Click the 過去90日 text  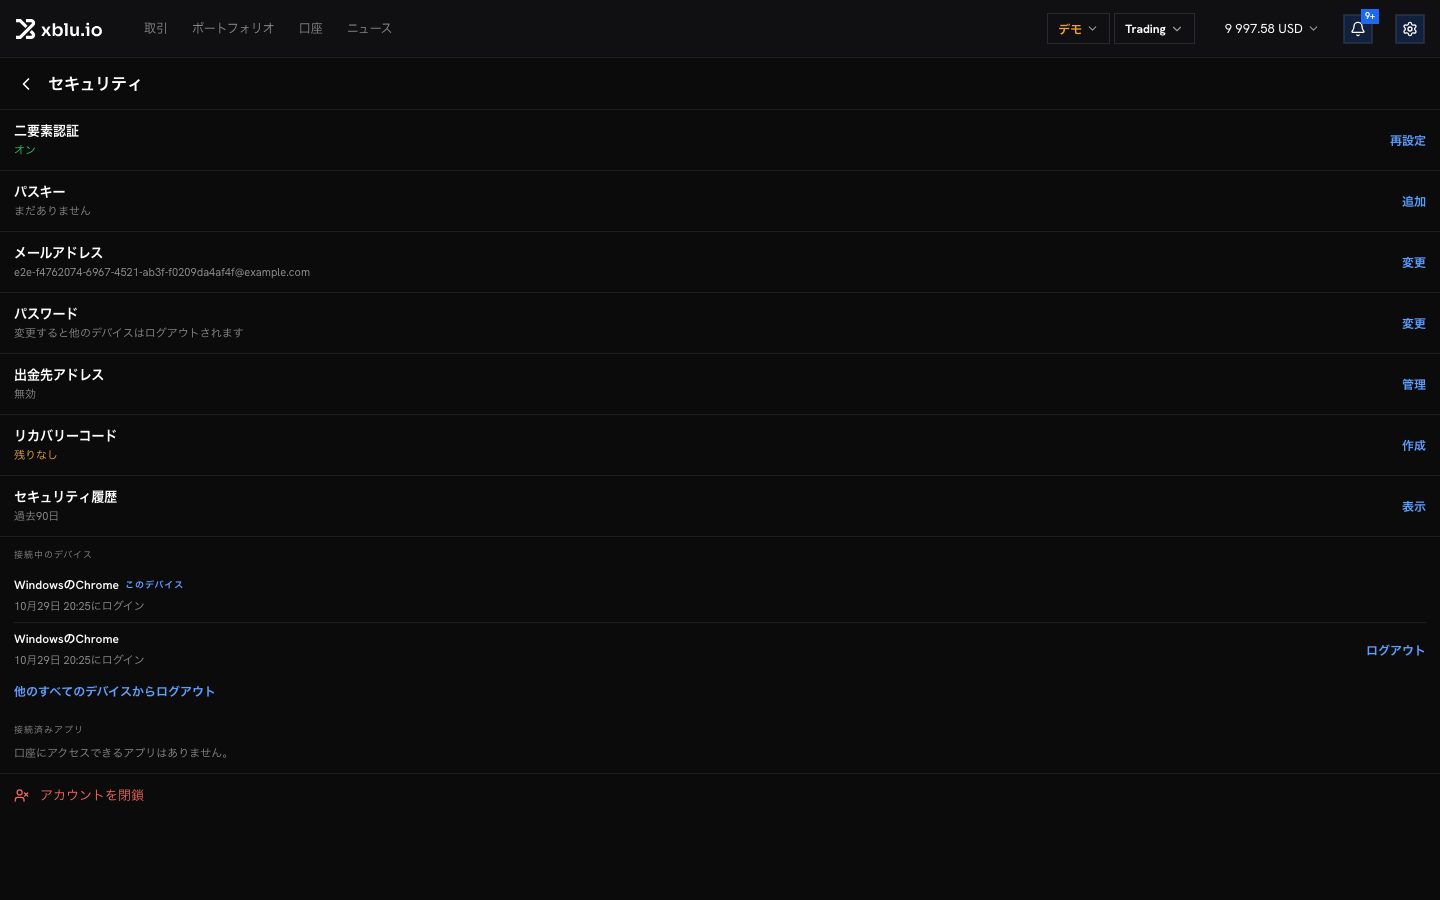click(36, 516)
